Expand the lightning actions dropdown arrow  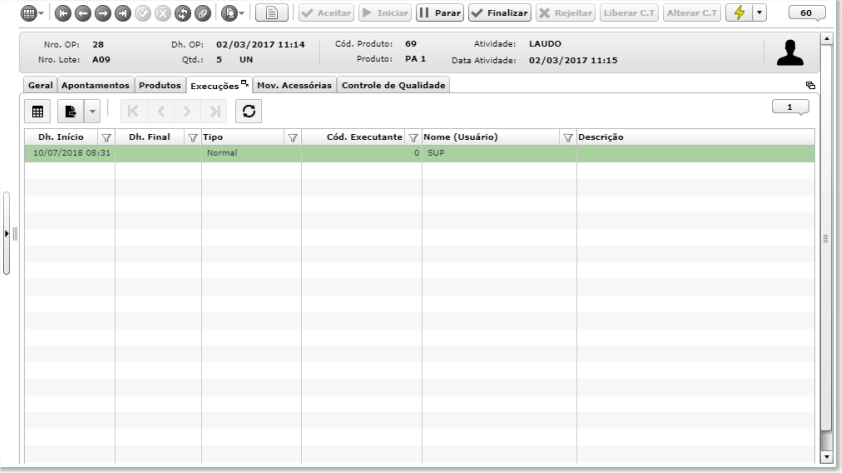pos(759,13)
